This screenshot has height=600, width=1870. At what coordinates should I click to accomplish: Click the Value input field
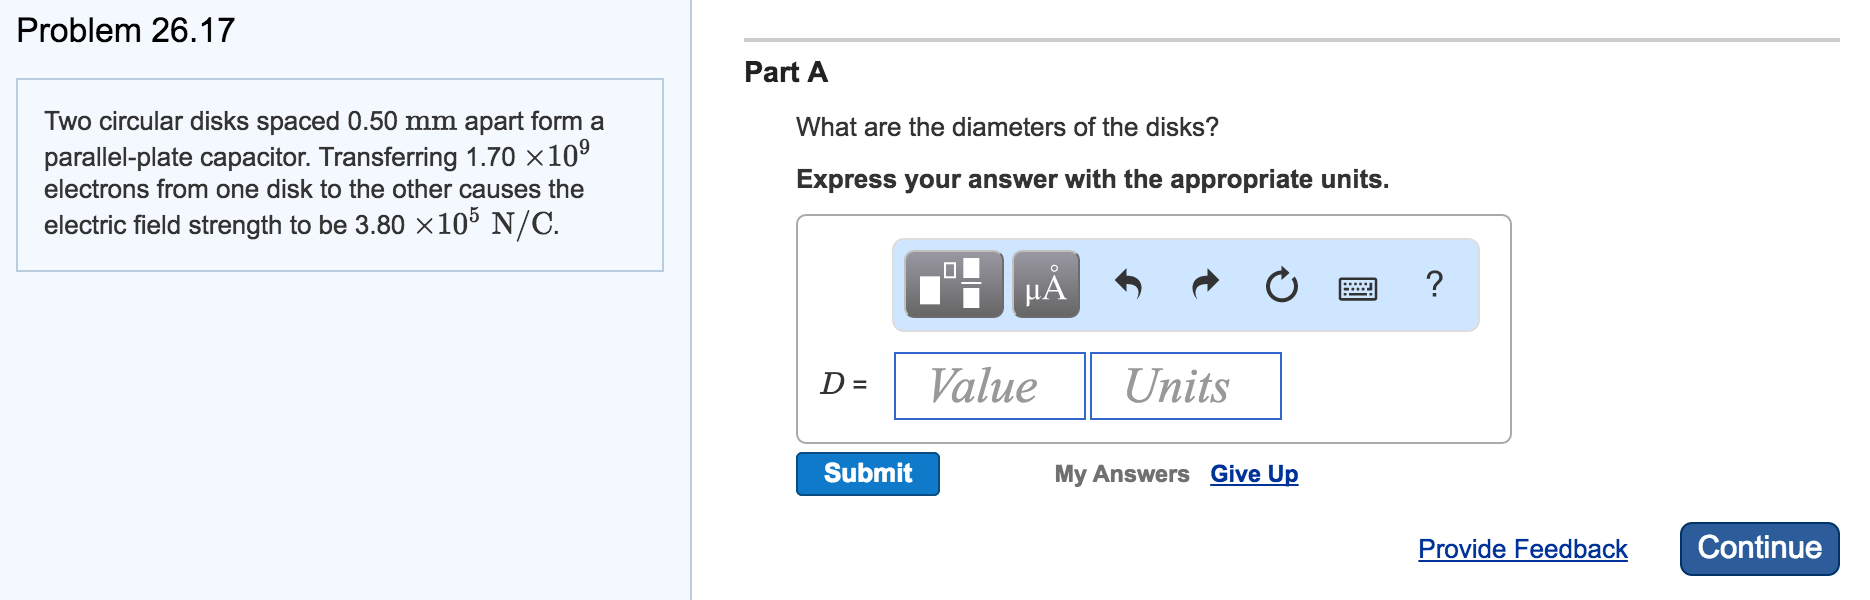(989, 386)
